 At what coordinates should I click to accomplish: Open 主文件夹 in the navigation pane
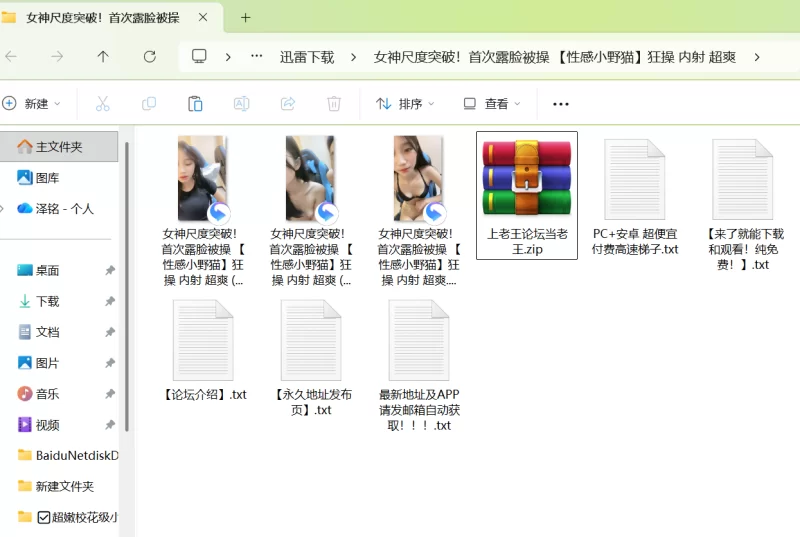click(59, 147)
